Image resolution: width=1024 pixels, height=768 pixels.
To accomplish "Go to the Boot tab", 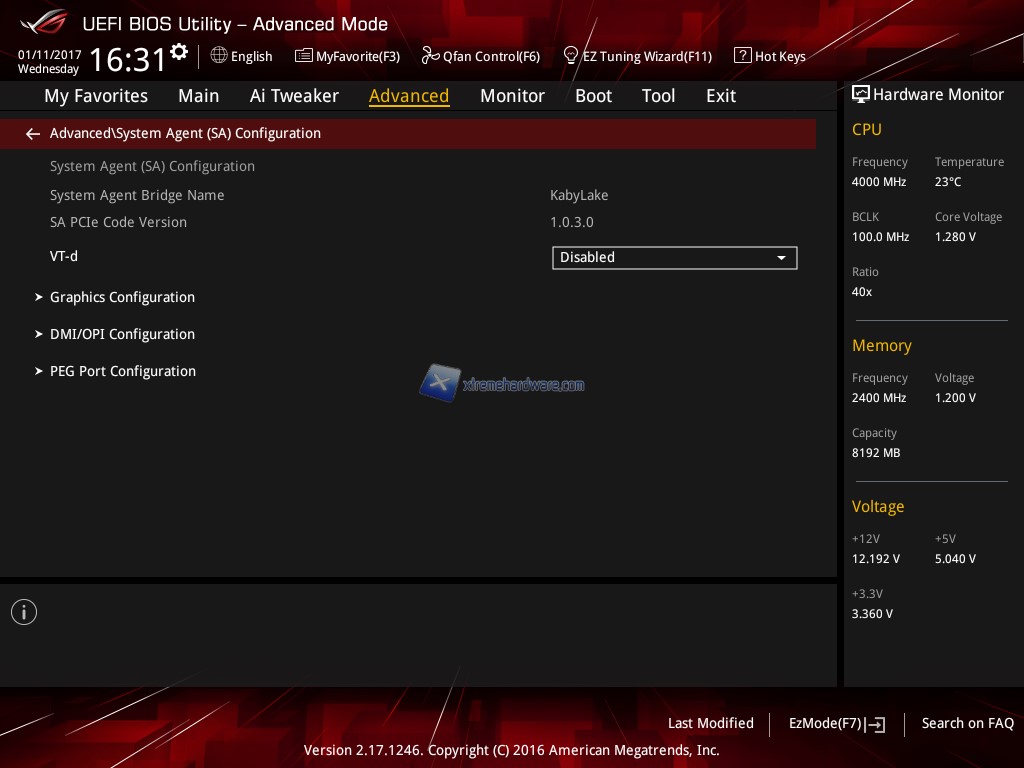I will coord(593,96).
